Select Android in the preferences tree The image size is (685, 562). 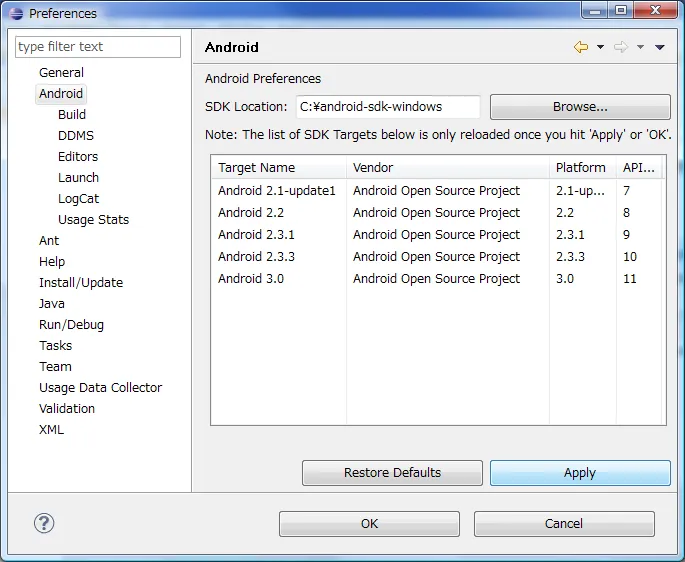[x=61, y=94]
